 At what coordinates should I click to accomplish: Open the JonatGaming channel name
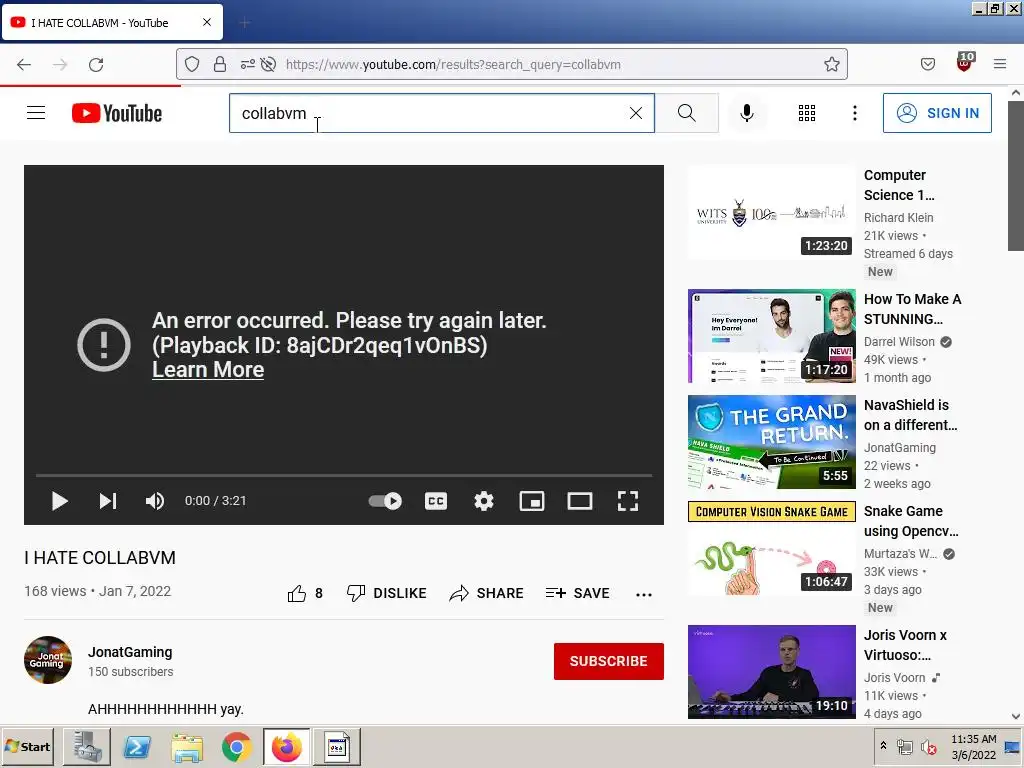[x=130, y=652]
